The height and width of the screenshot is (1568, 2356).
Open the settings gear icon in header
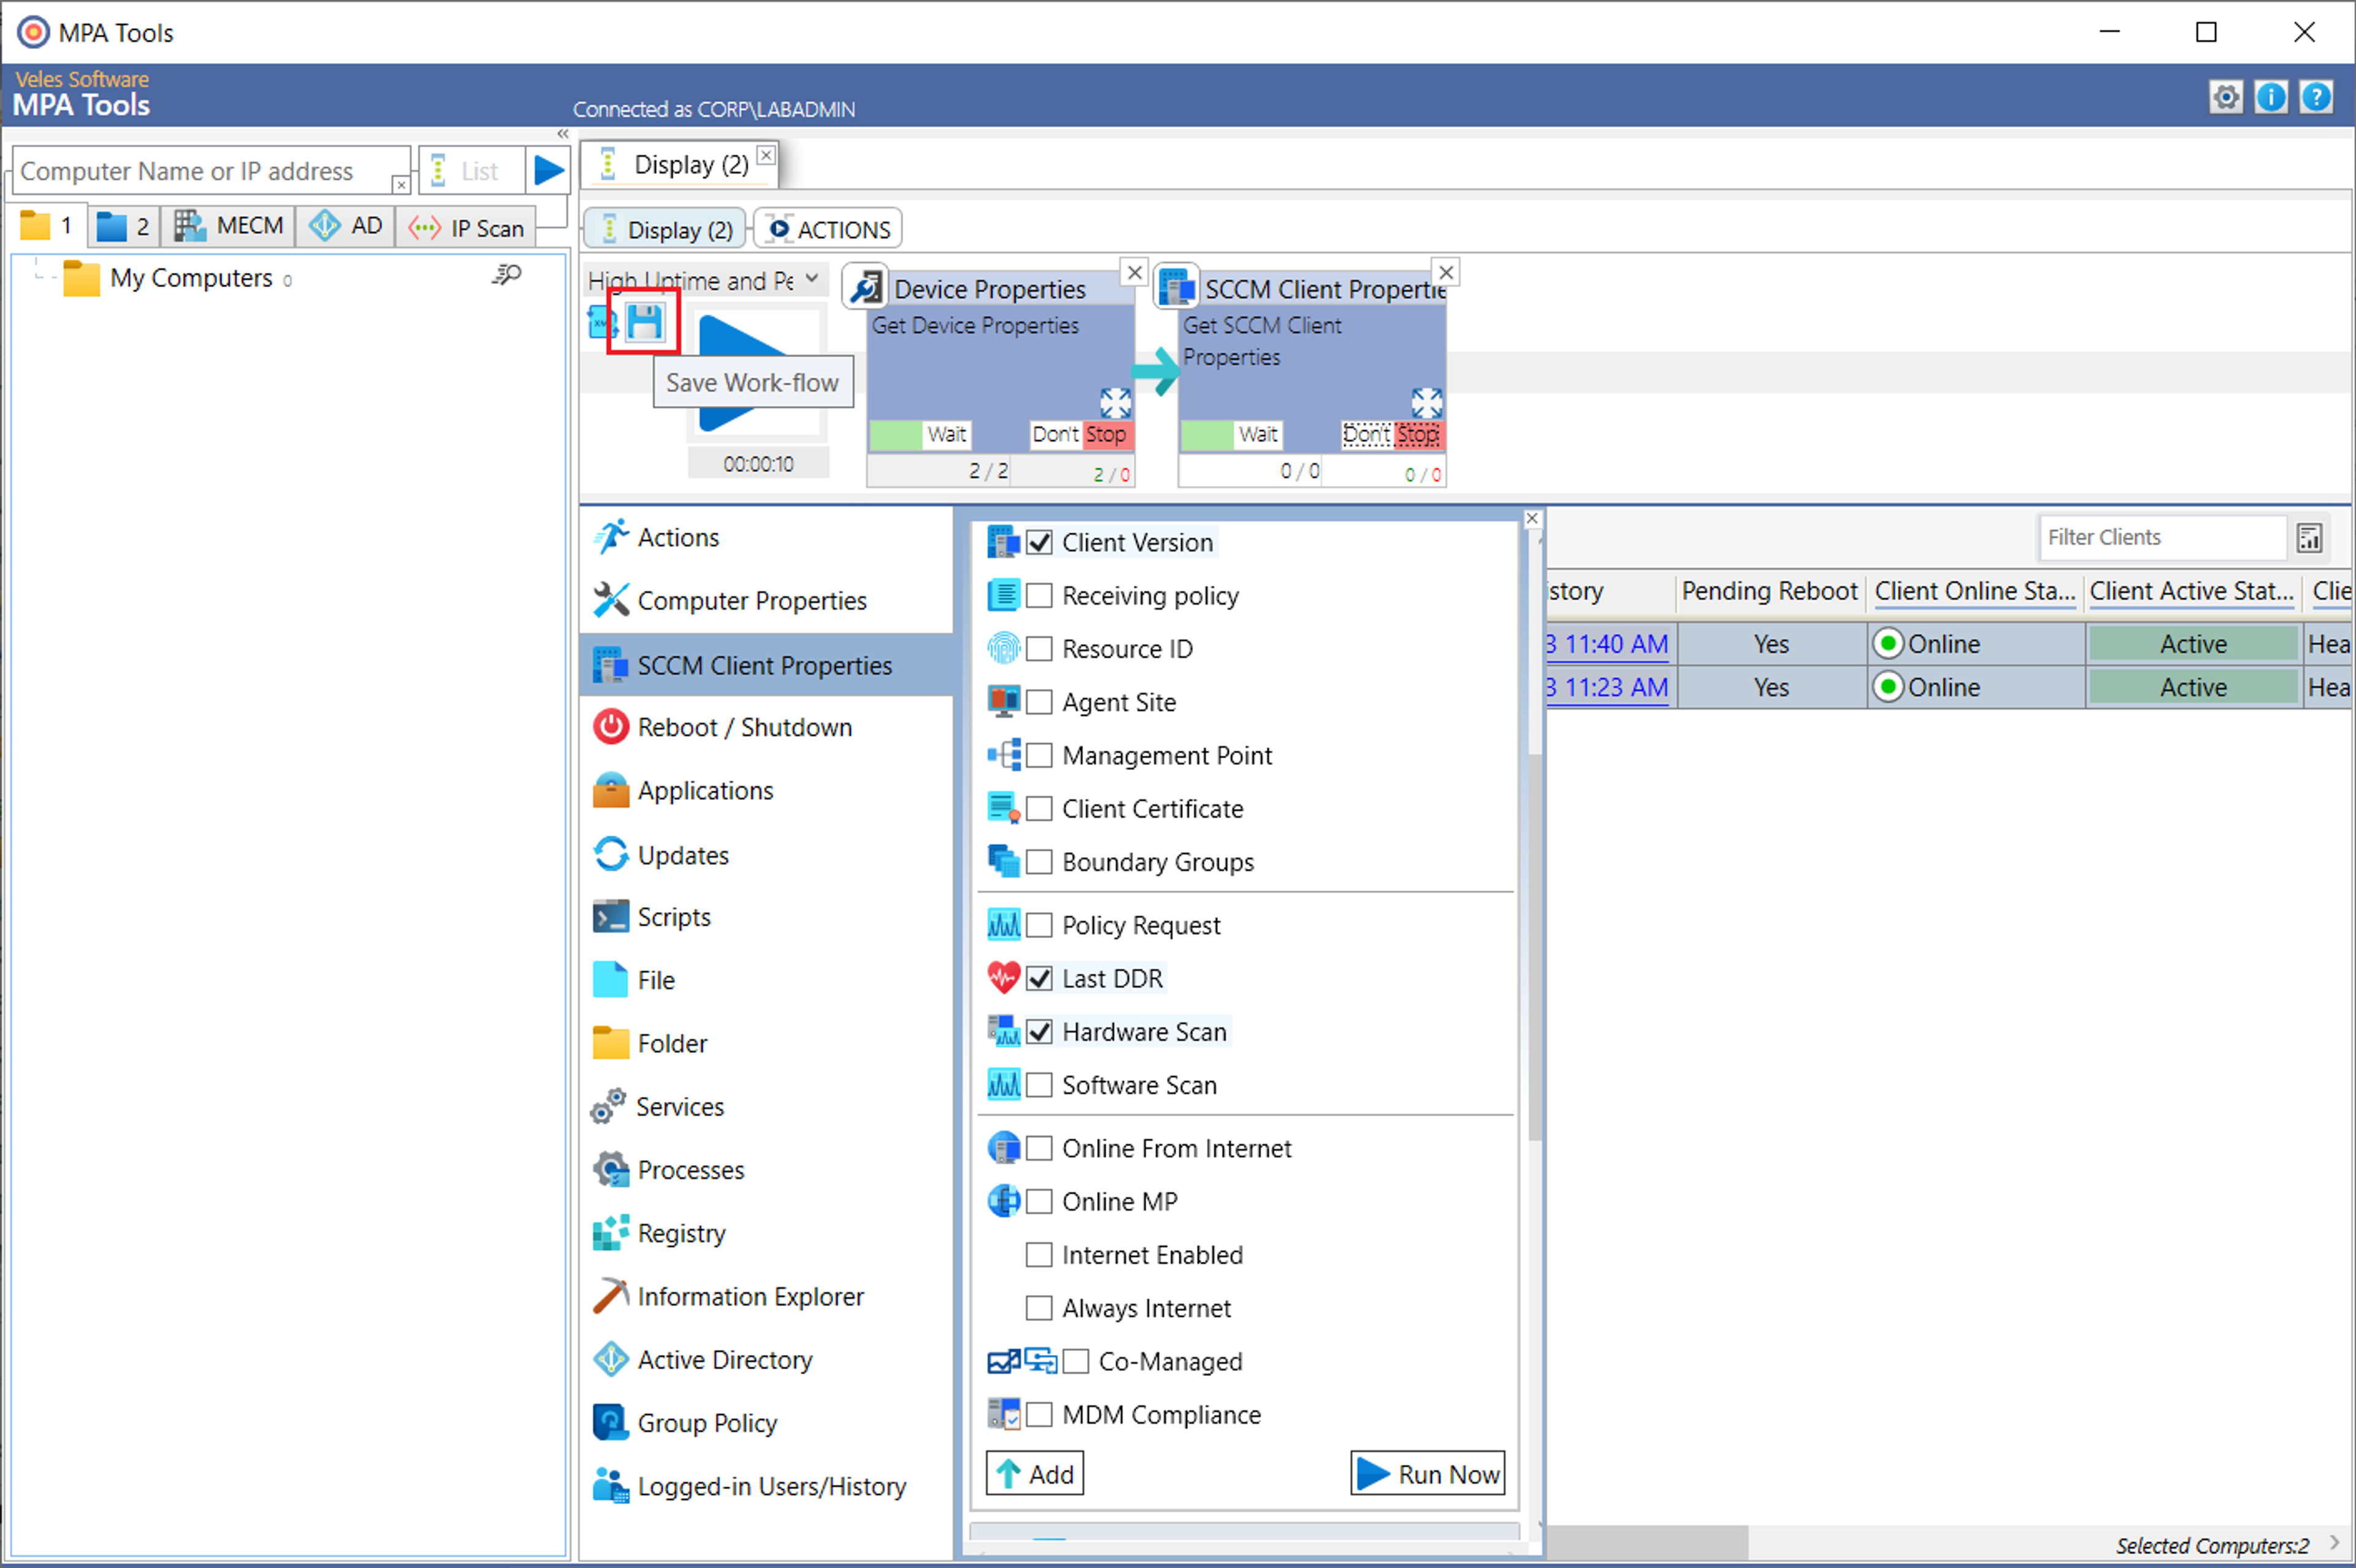point(2225,97)
